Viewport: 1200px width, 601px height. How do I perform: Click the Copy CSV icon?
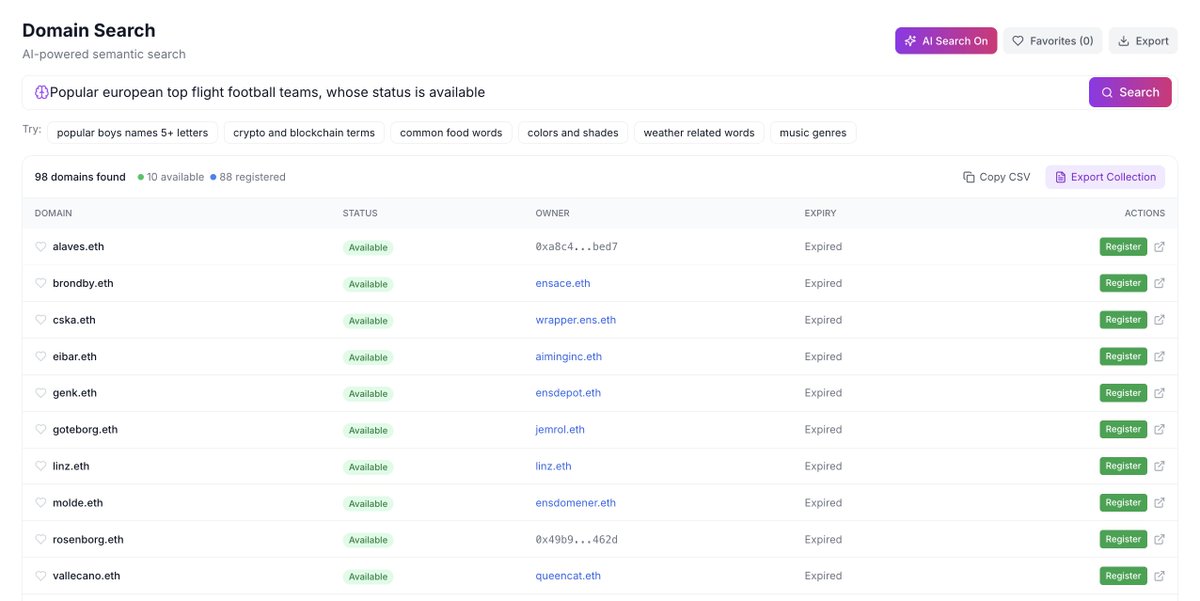coord(968,176)
